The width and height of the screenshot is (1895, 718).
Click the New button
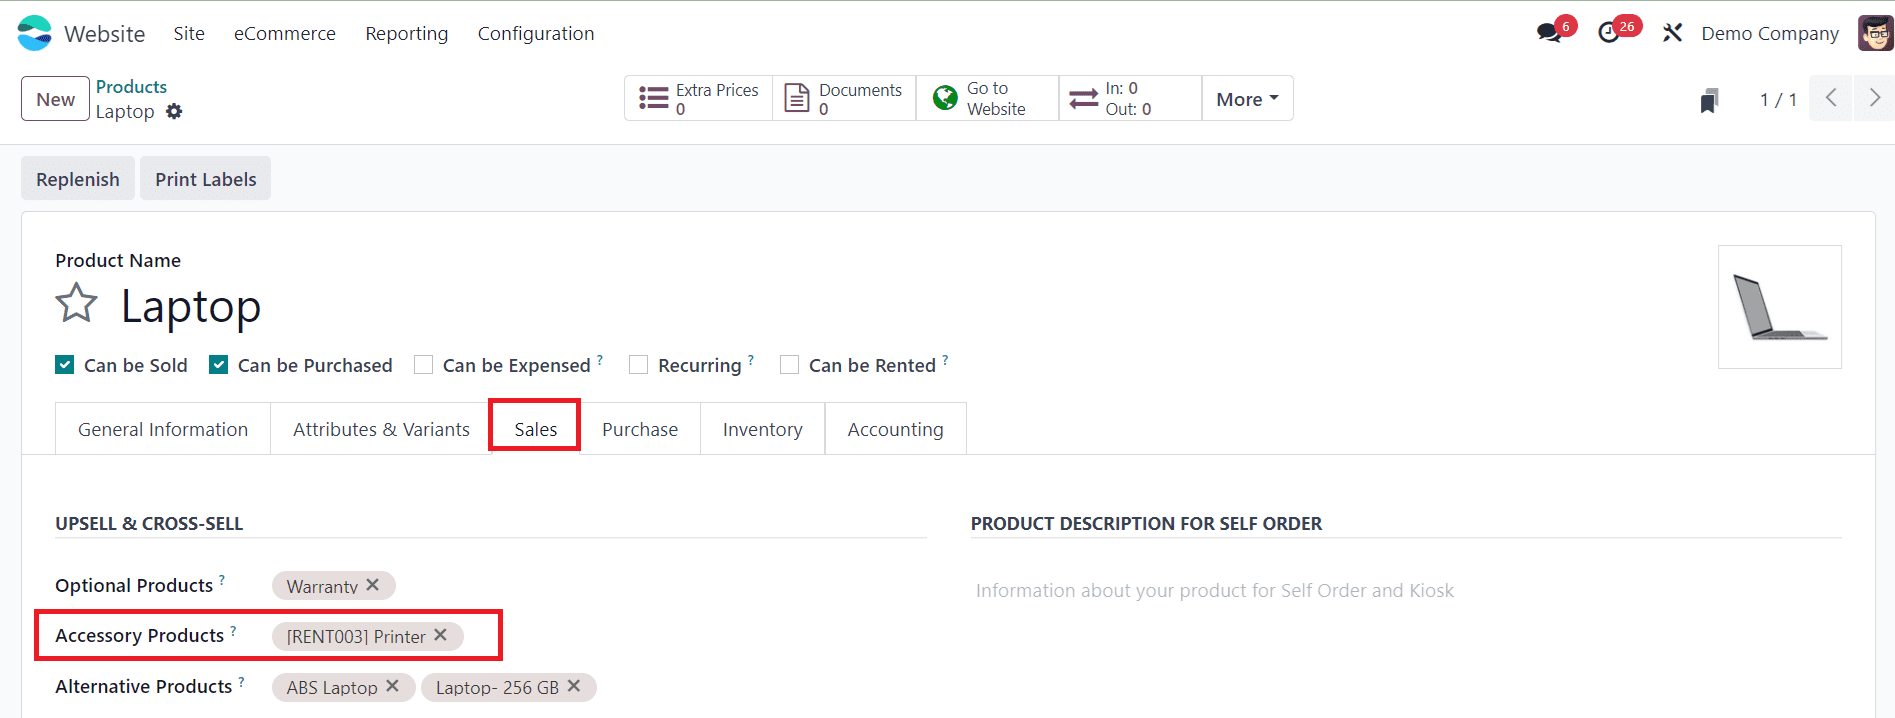56,99
